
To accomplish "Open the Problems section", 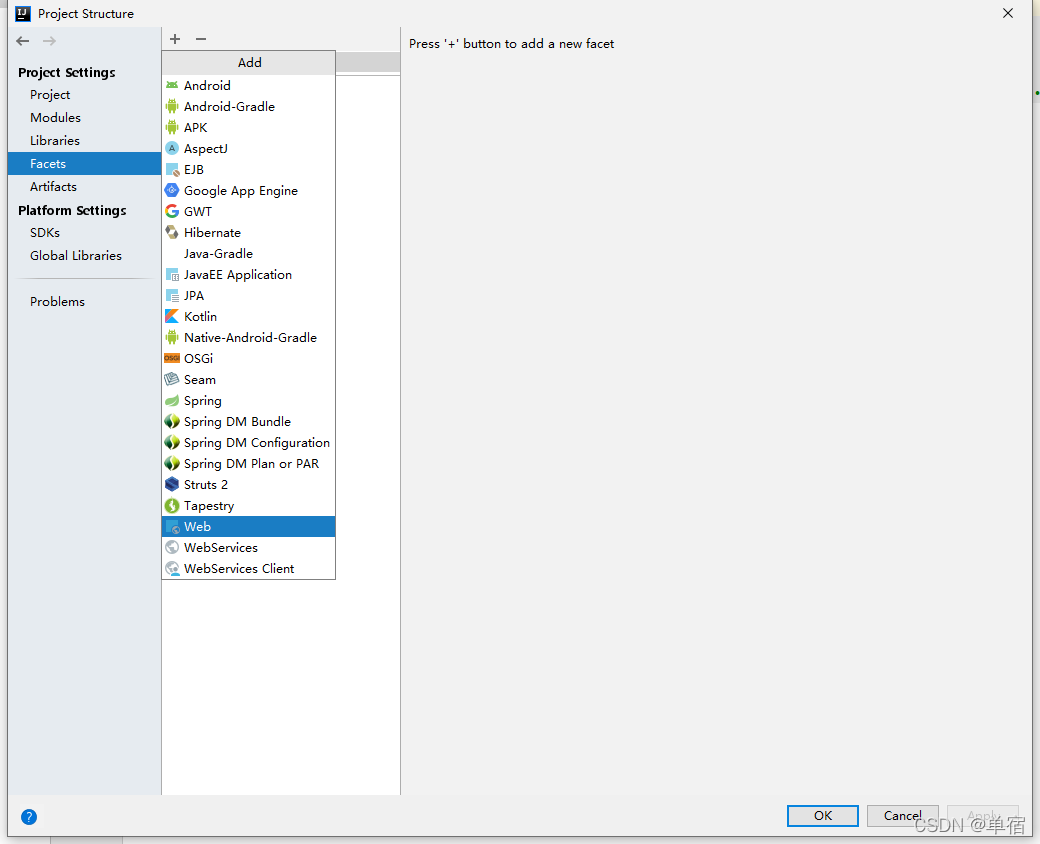I will point(84,301).
